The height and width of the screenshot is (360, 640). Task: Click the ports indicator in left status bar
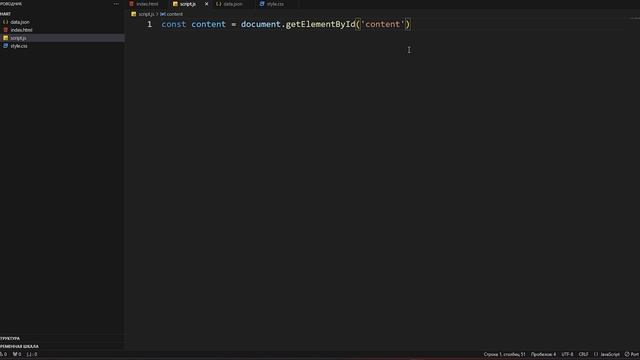32,354
